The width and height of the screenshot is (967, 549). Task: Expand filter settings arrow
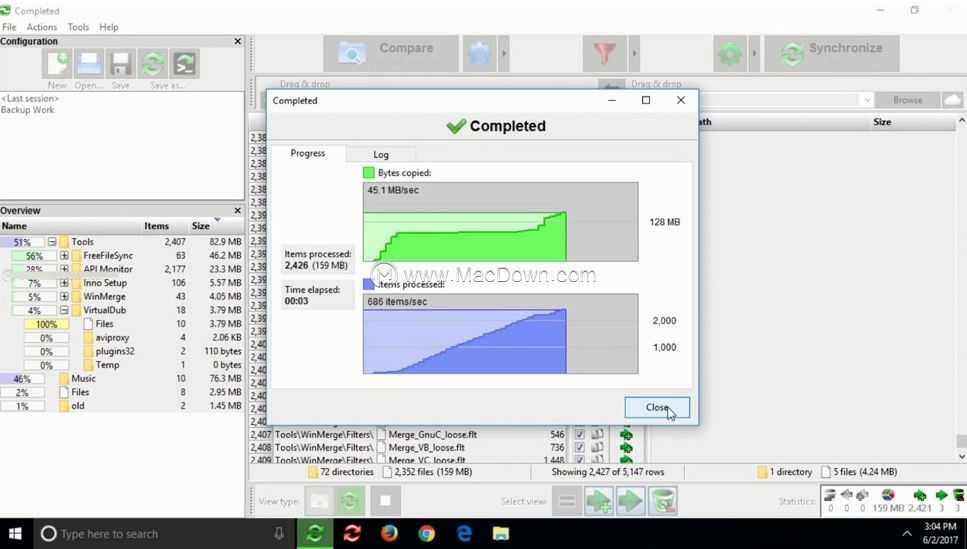pos(633,54)
